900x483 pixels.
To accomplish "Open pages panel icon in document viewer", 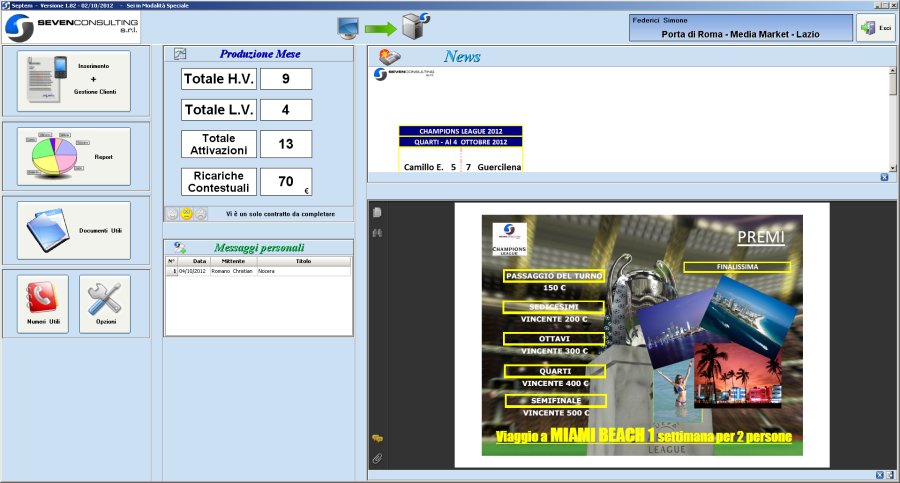I will point(377,212).
